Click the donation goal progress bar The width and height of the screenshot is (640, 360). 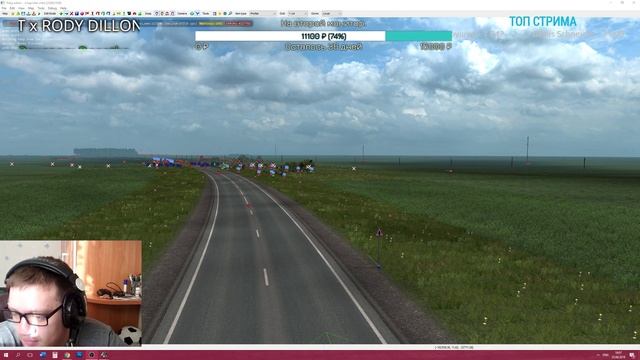click(323, 36)
